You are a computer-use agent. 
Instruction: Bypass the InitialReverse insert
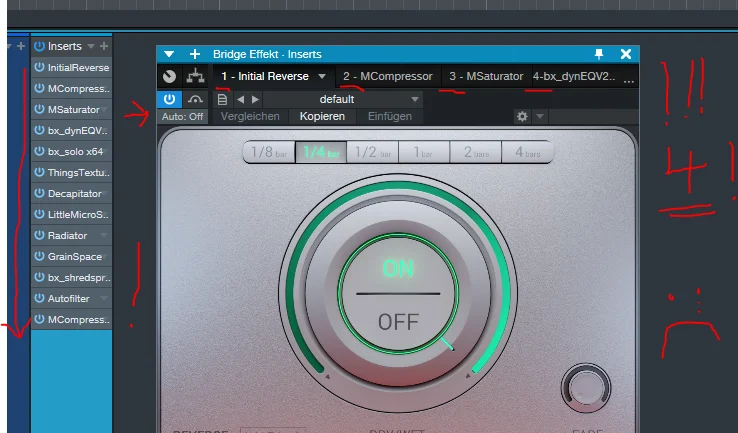click(x=39, y=67)
